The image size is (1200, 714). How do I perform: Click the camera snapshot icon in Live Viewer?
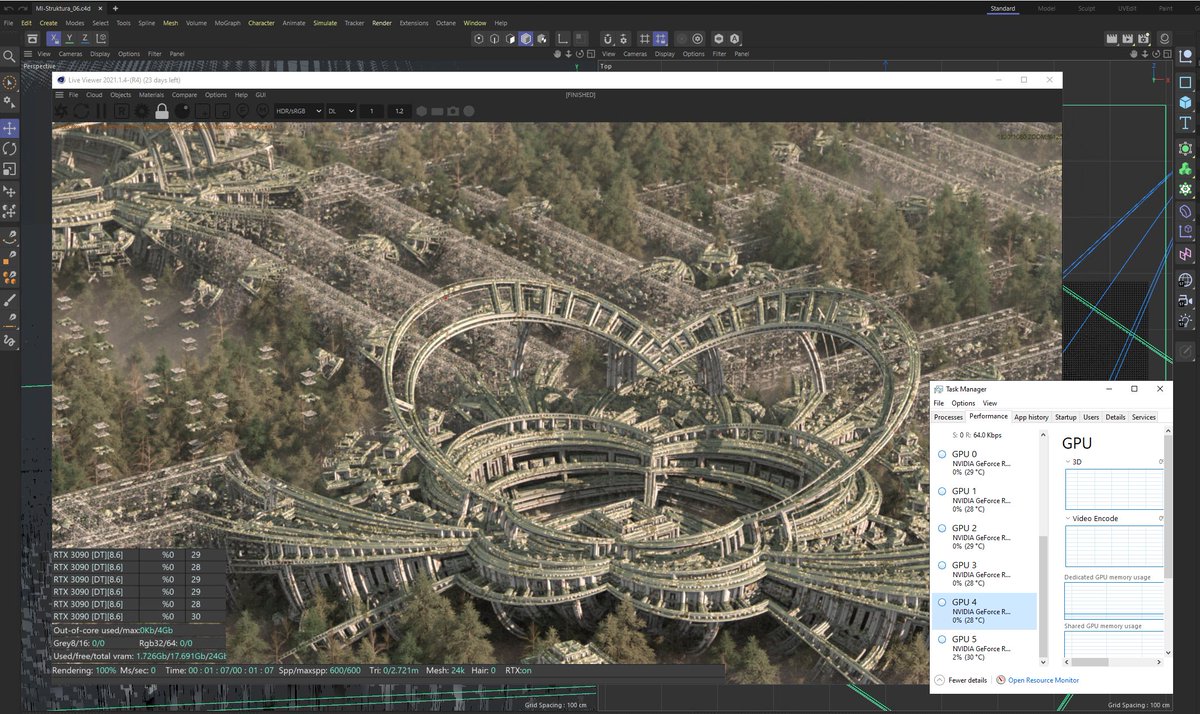coord(453,111)
